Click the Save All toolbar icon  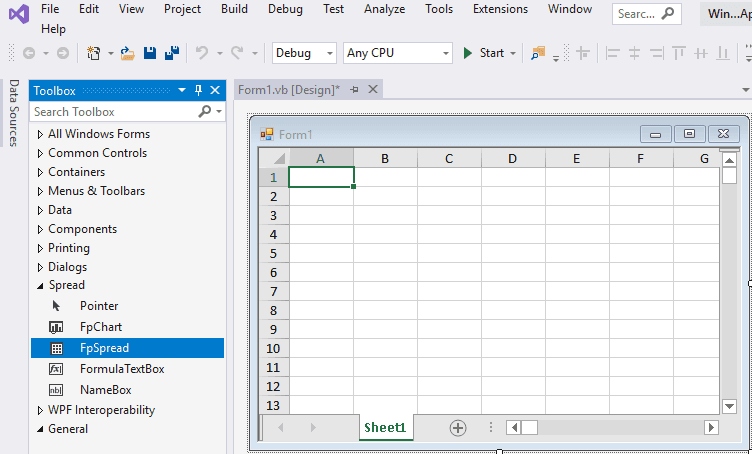(171, 53)
